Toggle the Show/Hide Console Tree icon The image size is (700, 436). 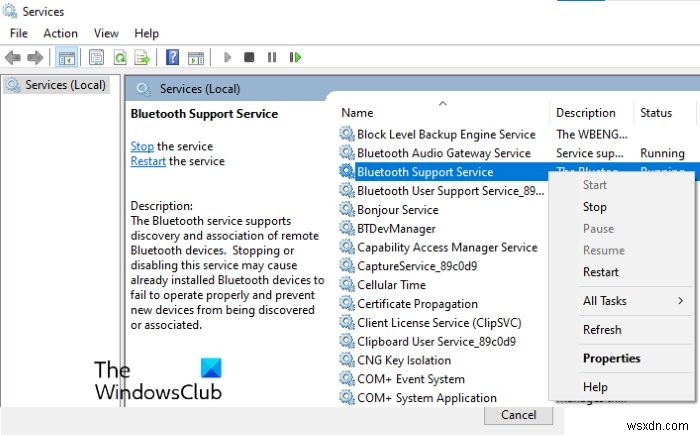[67, 58]
